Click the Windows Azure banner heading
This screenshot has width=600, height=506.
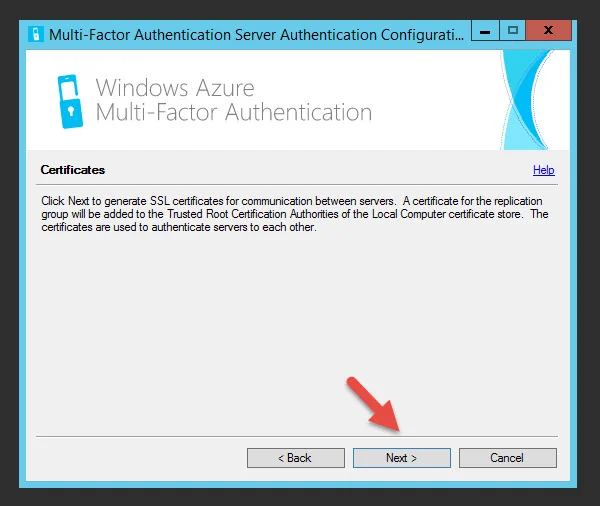(x=175, y=88)
